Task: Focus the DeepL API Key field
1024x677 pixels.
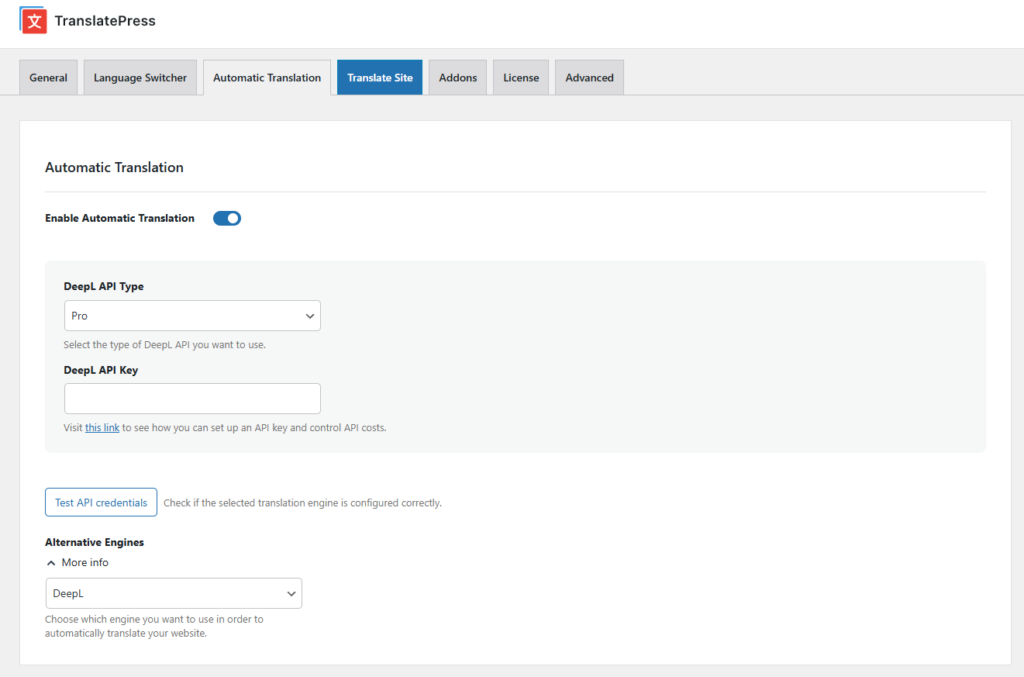Action: point(192,398)
